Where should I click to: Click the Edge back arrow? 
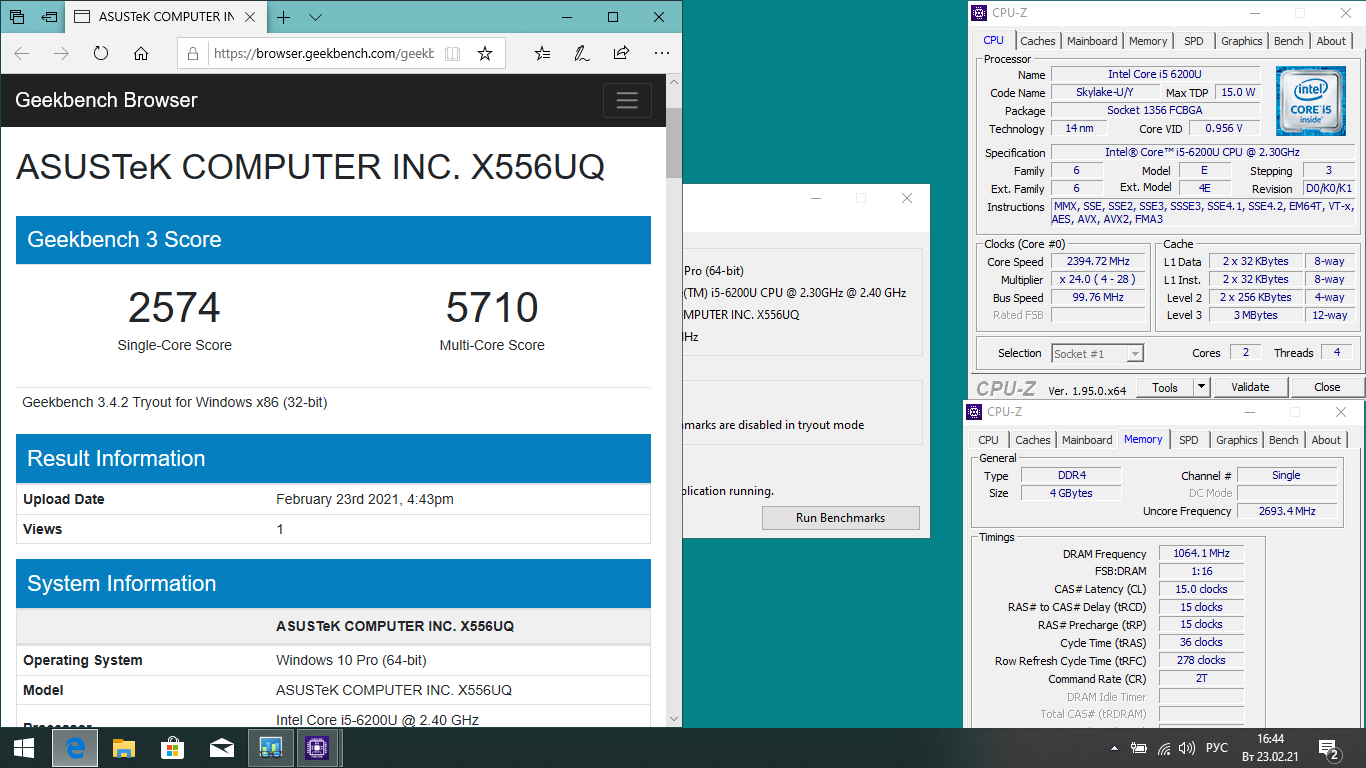(22, 53)
